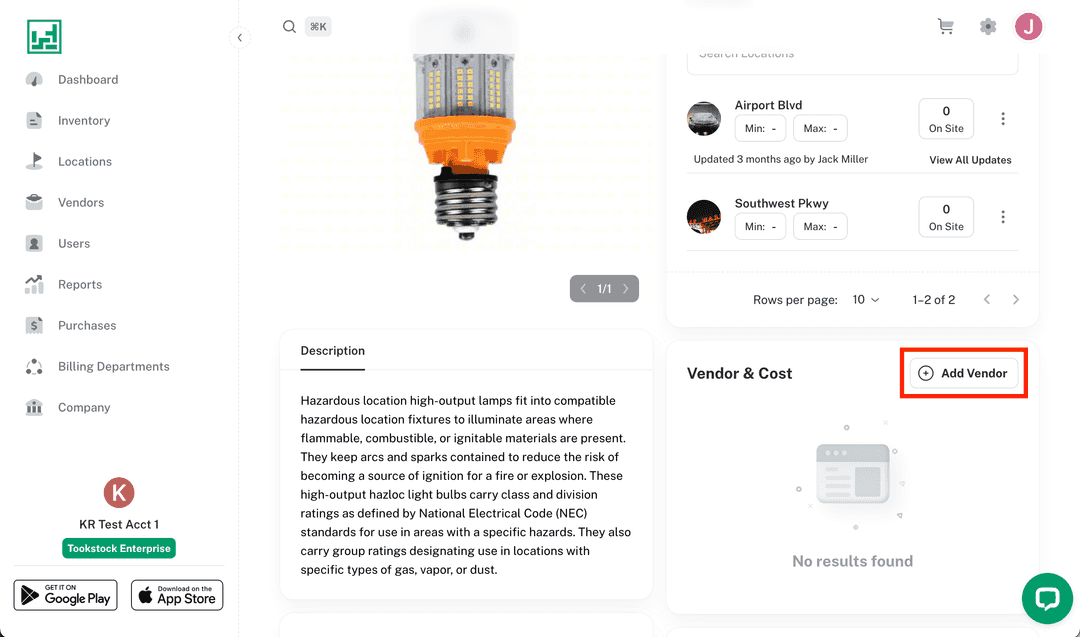The width and height of the screenshot is (1080, 637).
Task: Open the Reports chart icon
Action: (35, 284)
